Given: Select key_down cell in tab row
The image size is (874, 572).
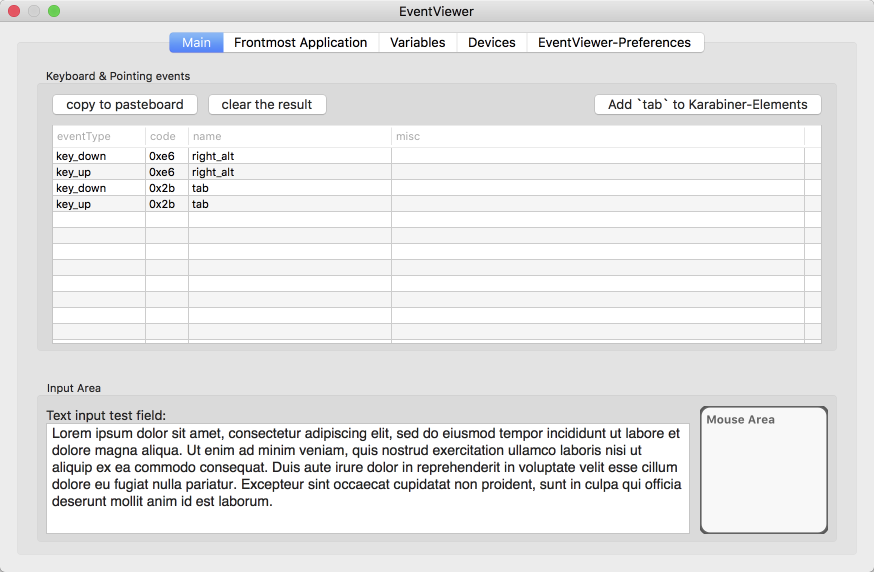Looking at the screenshot, I should coord(99,188).
